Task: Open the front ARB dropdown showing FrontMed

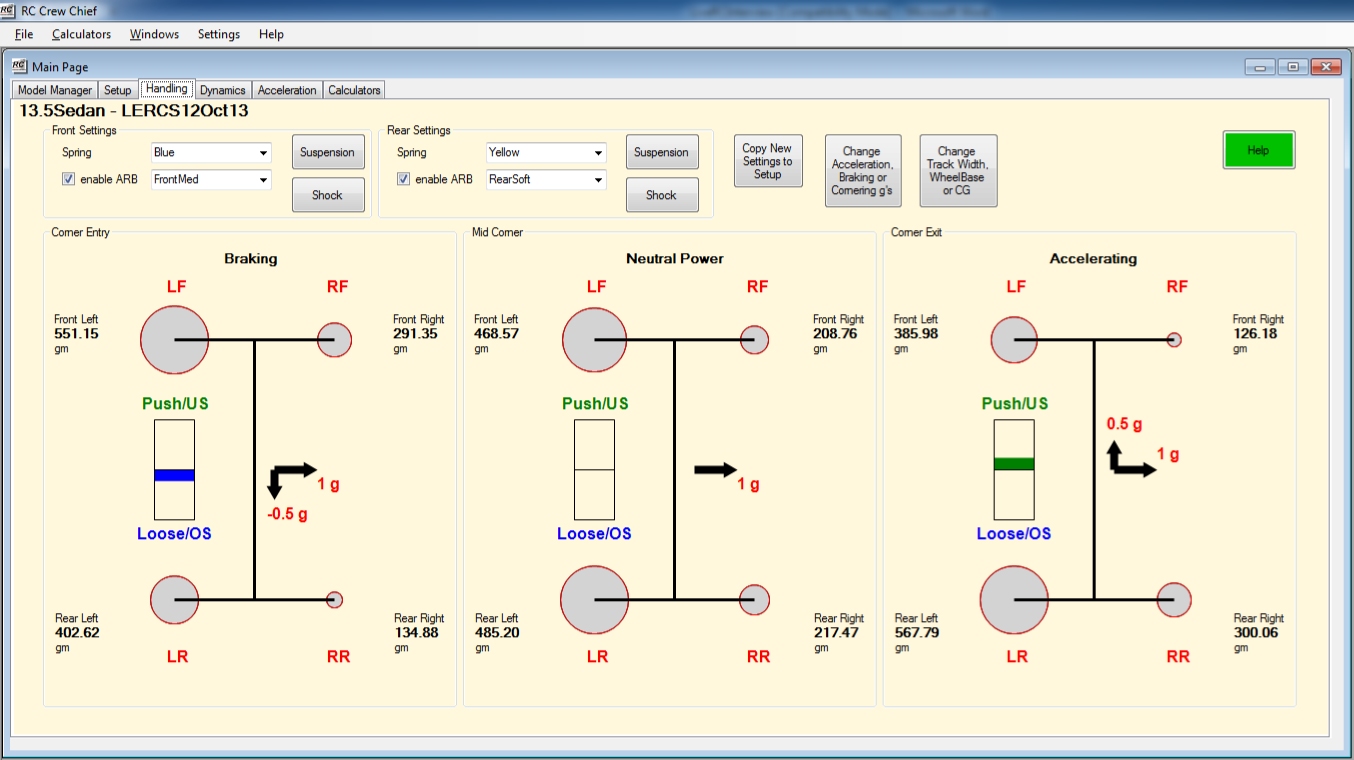Action: (211, 180)
